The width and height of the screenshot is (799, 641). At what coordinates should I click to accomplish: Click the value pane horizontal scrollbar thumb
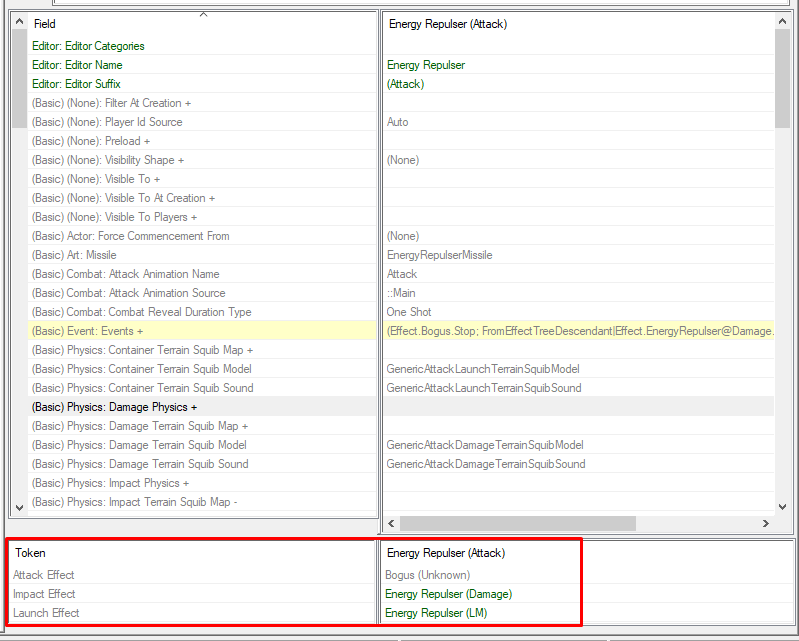tap(518, 523)
